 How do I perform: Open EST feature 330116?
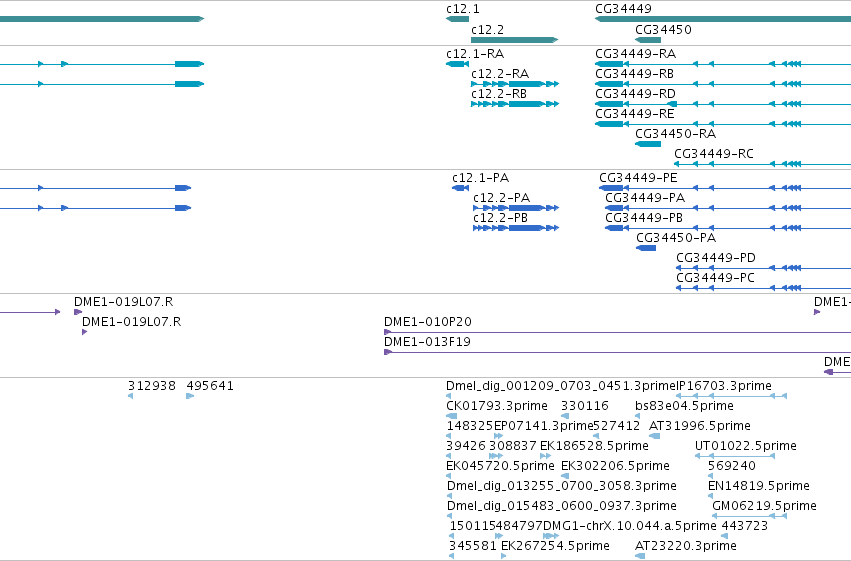[585, 407]
